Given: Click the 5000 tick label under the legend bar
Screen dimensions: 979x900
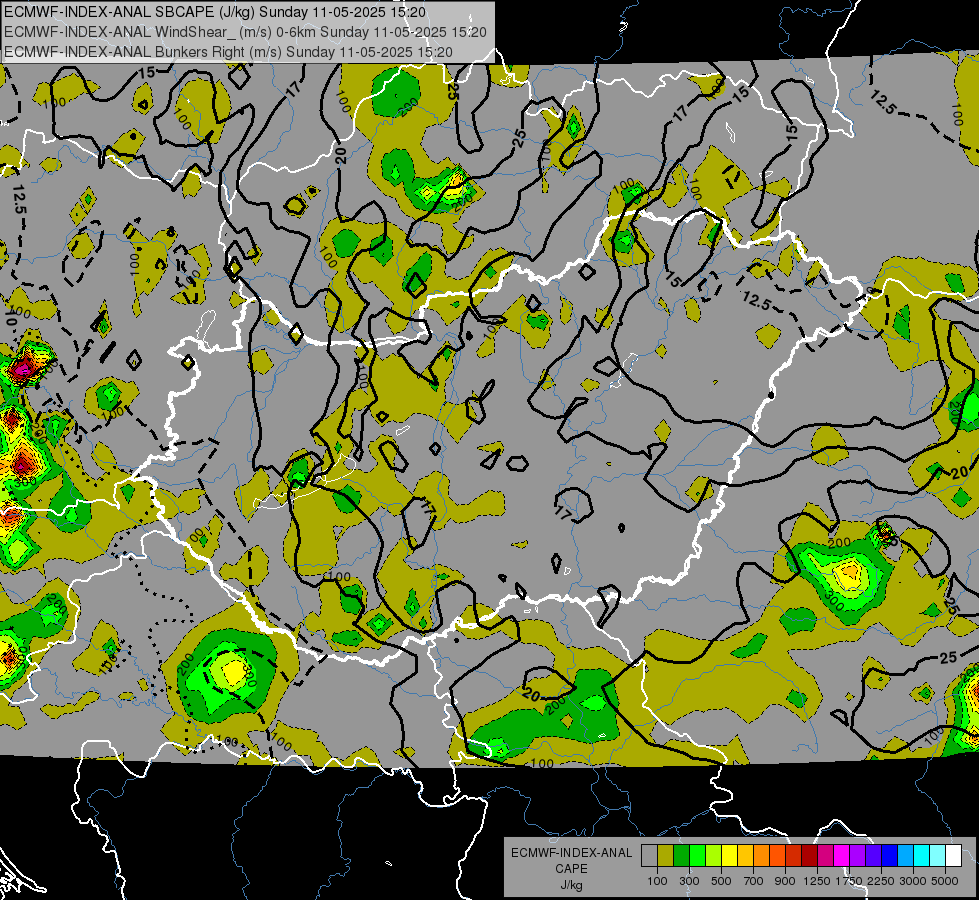Looking at the screenshot, I should coord(945,881).
